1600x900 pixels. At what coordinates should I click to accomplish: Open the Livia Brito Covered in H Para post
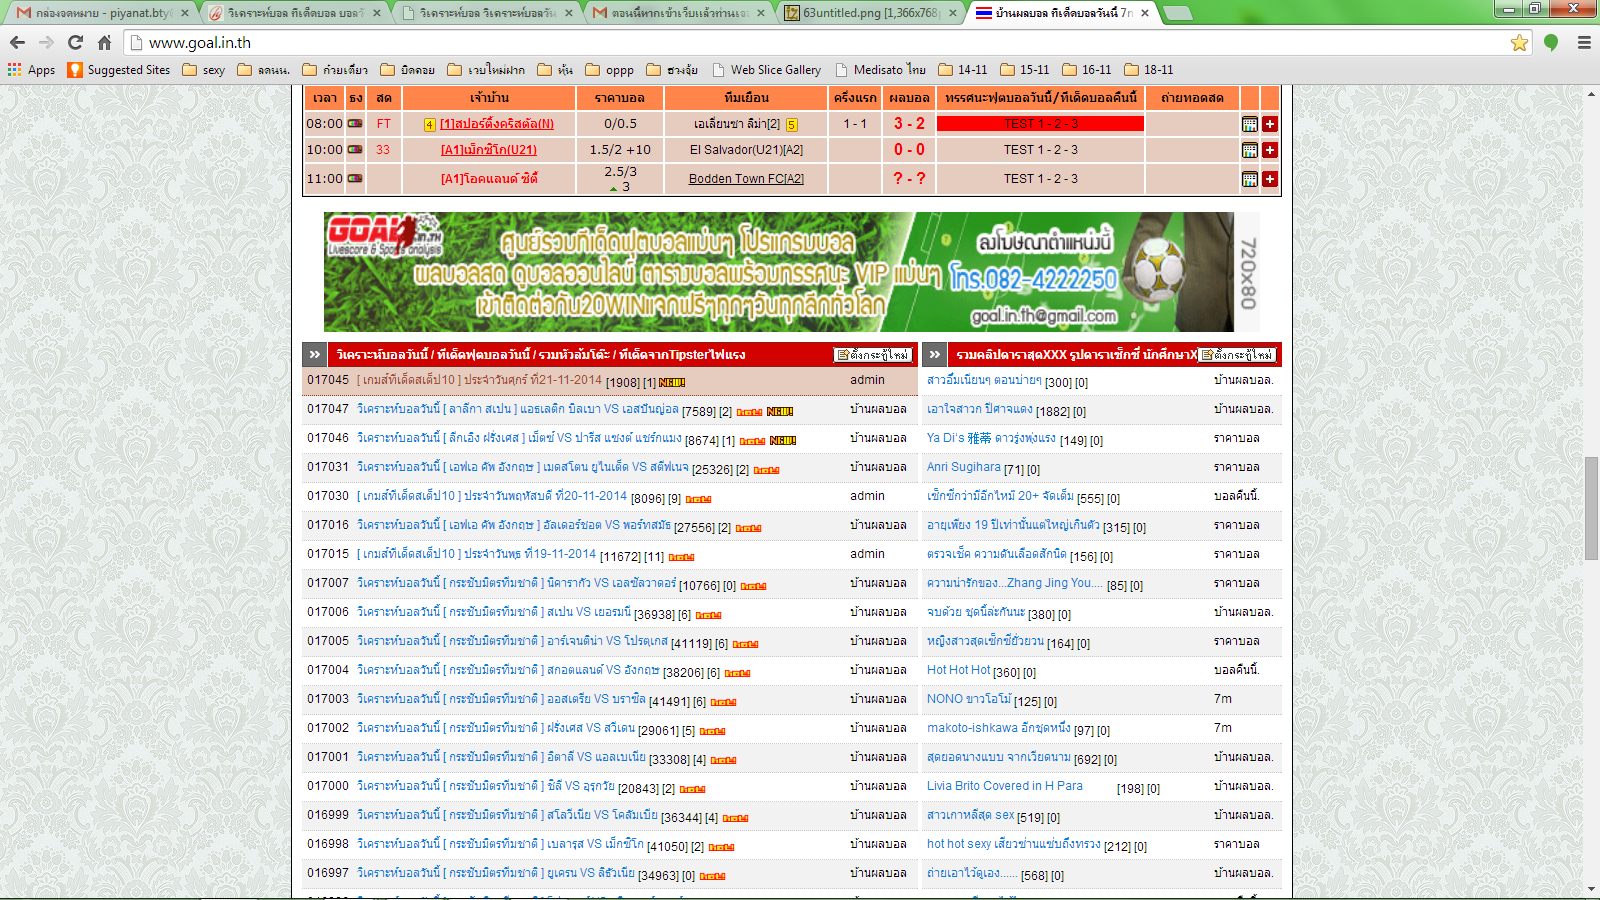tap(1004, 786)
